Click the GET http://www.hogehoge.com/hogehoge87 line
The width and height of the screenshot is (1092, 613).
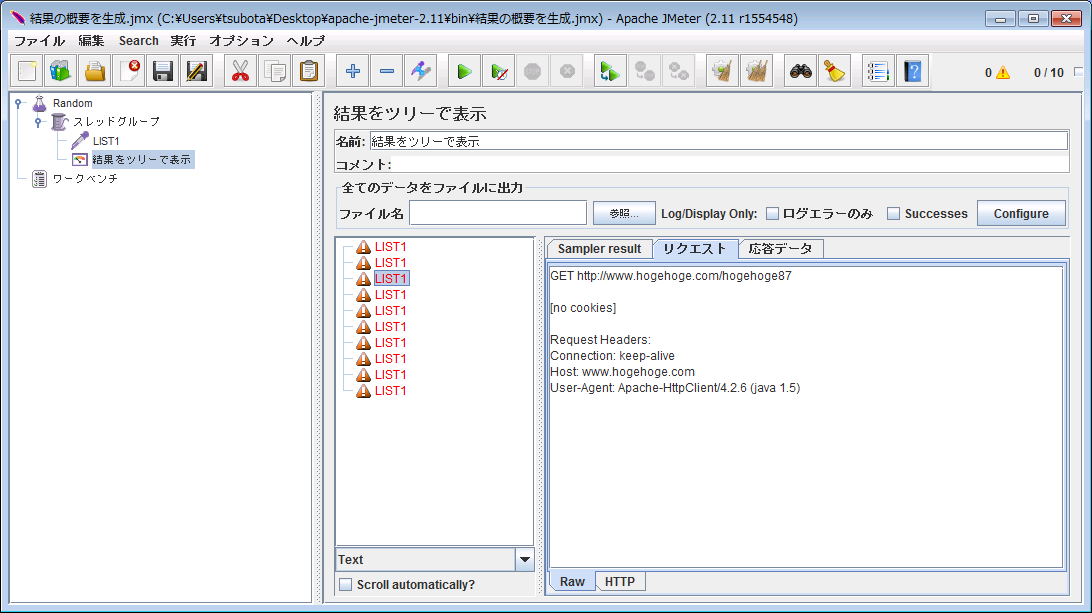[x=671, y=276]
